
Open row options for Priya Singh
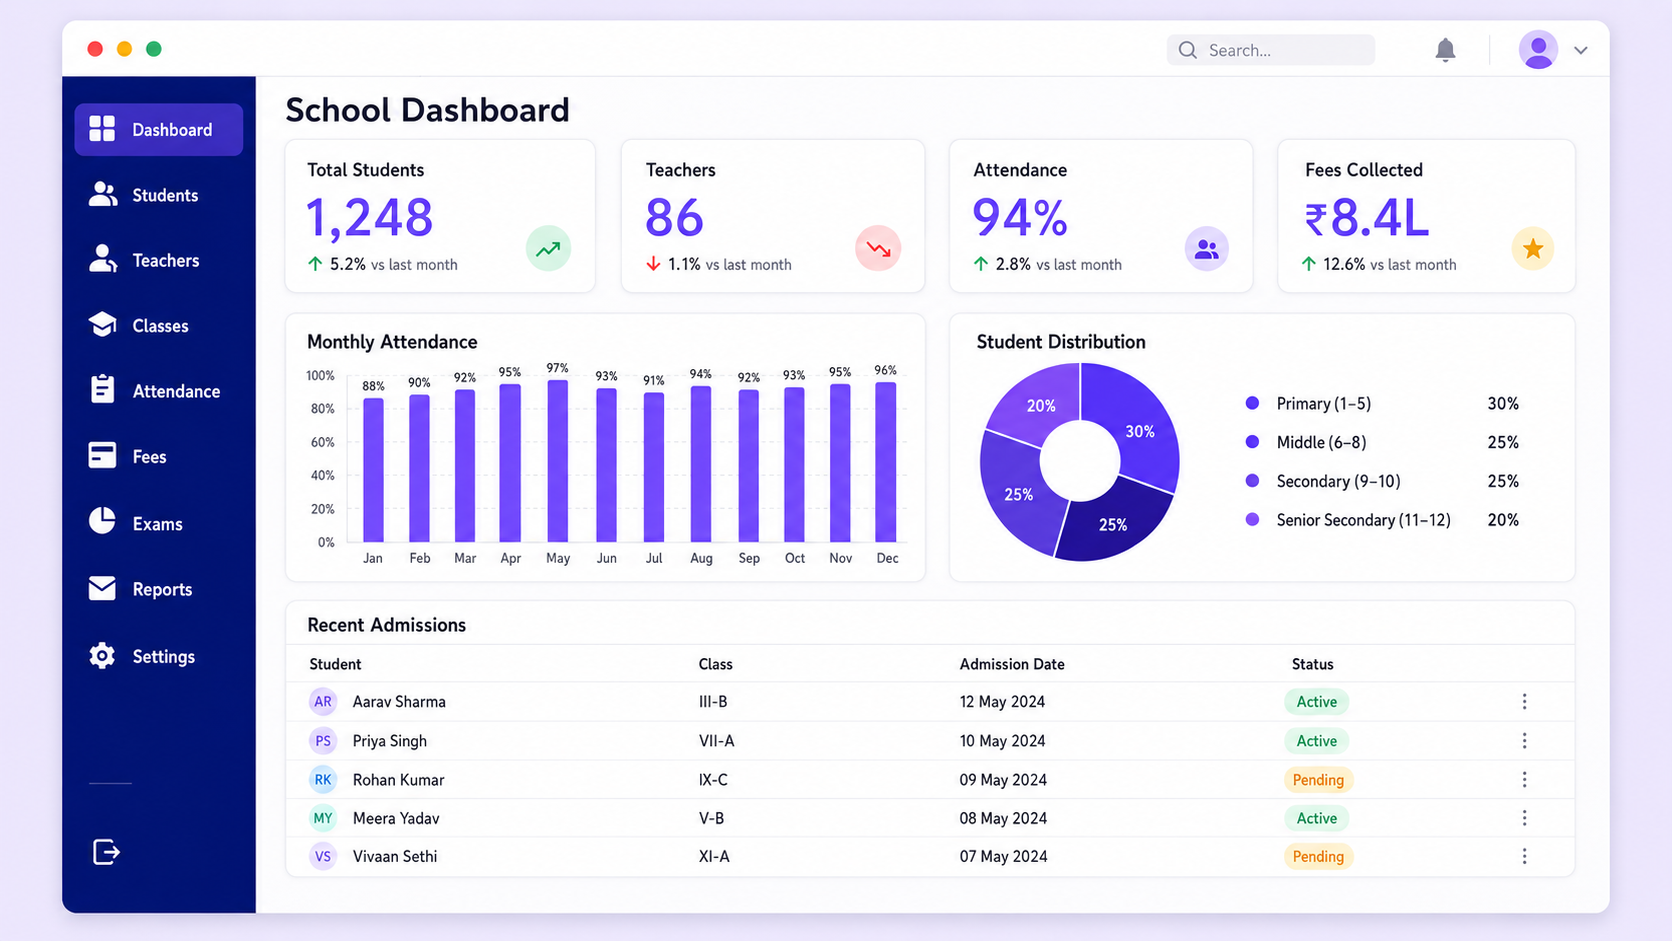(1524, 741)
